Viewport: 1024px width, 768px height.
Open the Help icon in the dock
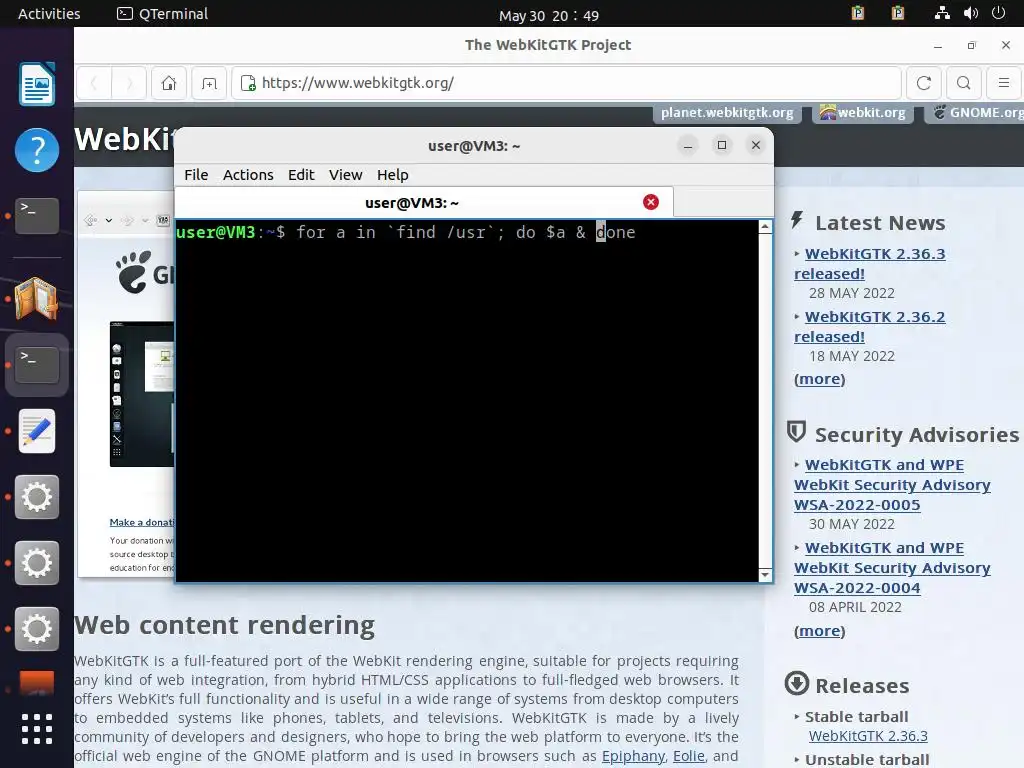click(x=37, y=150)
